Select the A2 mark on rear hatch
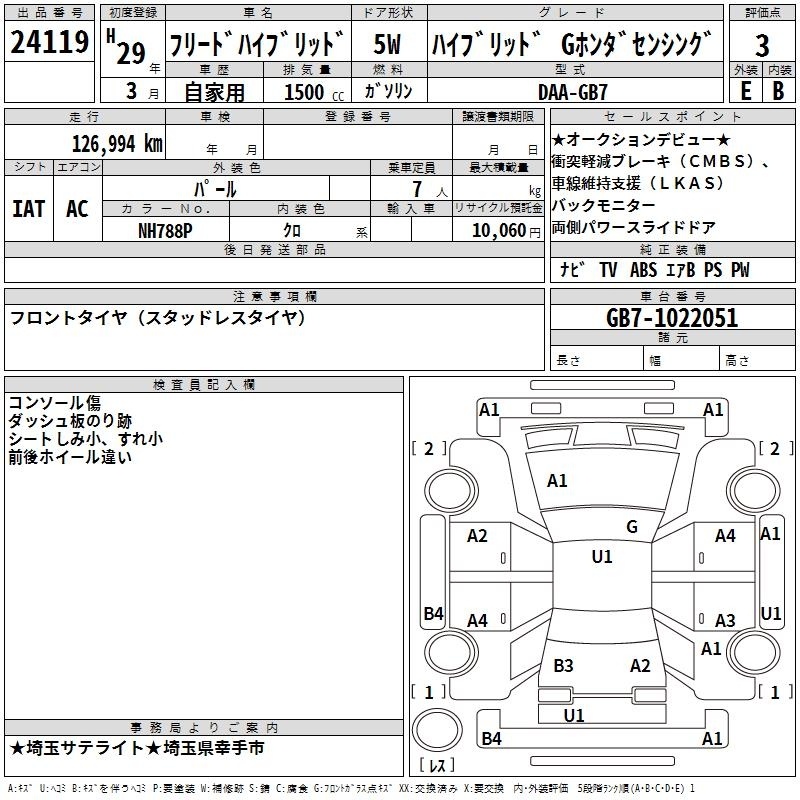 click(640, 666)
